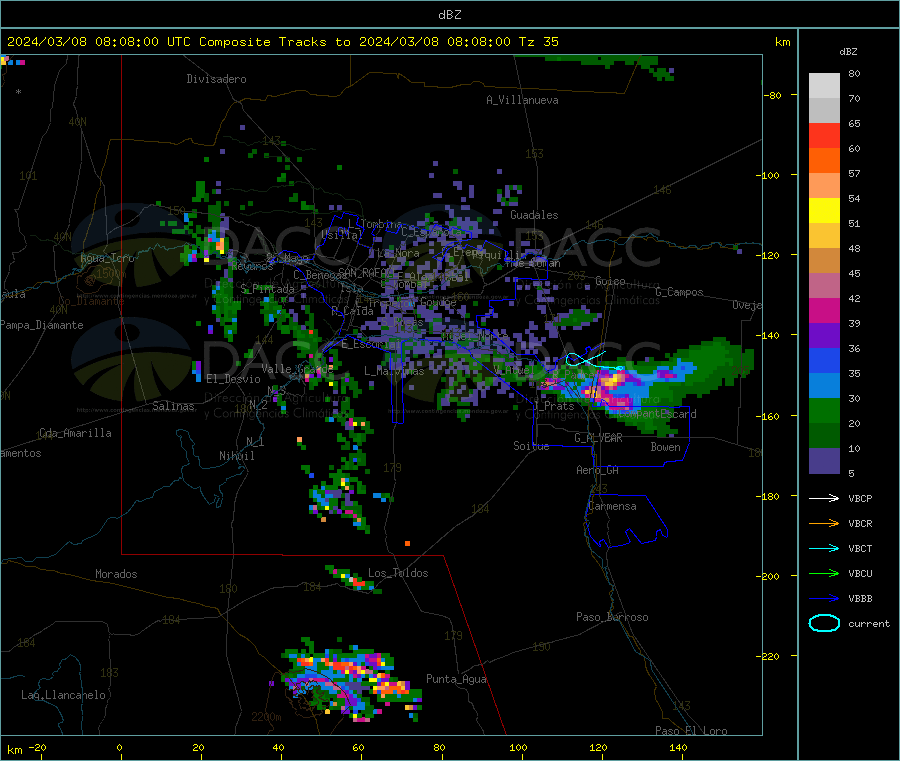Select the slate purple 10 dBZ swatch

point(824,461)
